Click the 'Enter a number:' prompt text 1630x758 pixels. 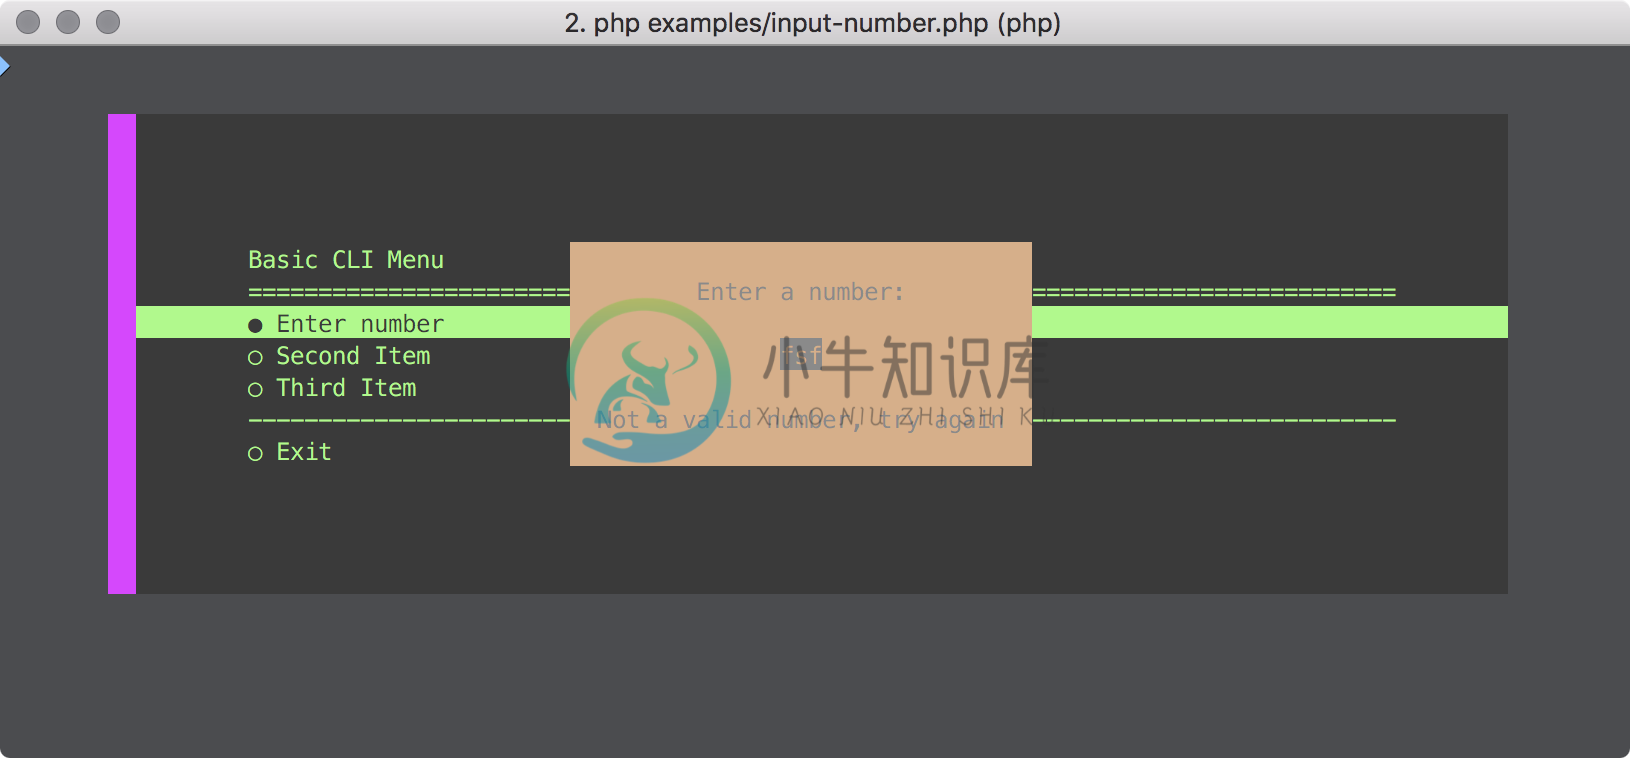tap(800, 292)
